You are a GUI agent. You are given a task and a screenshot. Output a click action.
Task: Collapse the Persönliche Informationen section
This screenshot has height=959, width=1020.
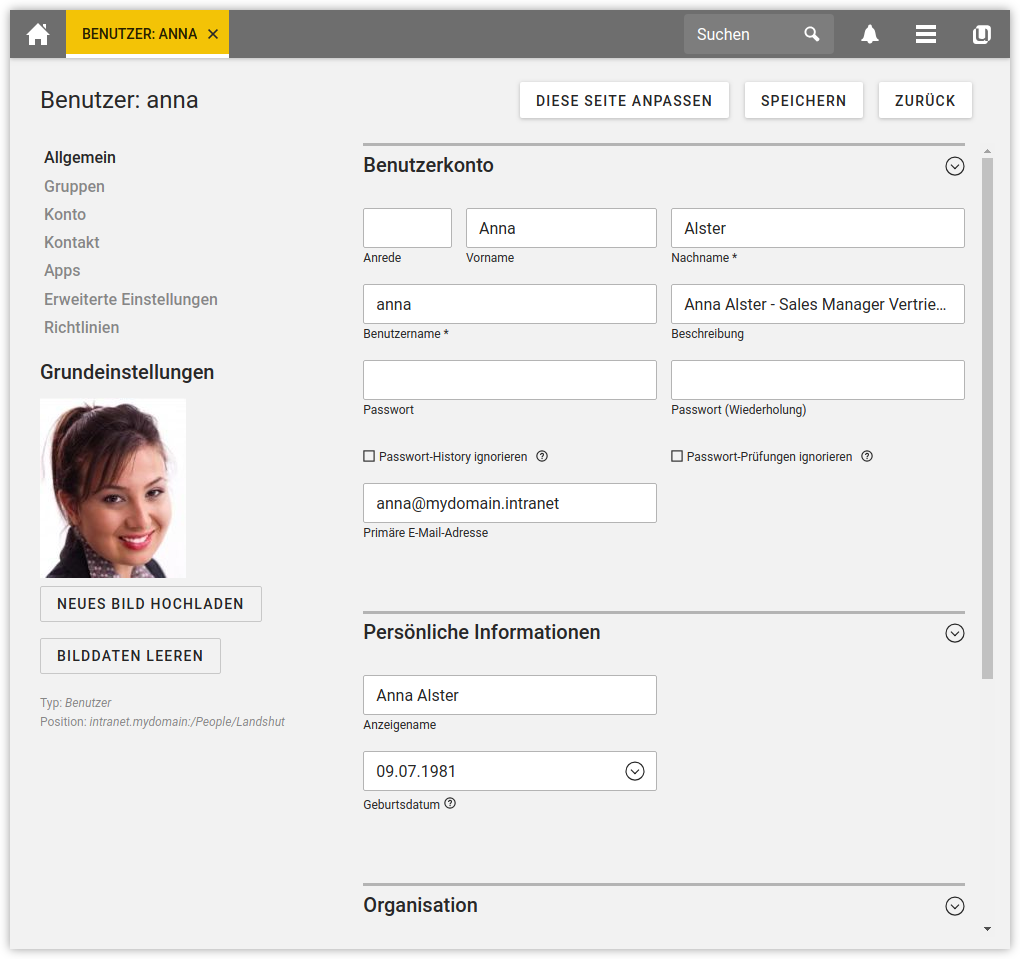tap(954, 633)
